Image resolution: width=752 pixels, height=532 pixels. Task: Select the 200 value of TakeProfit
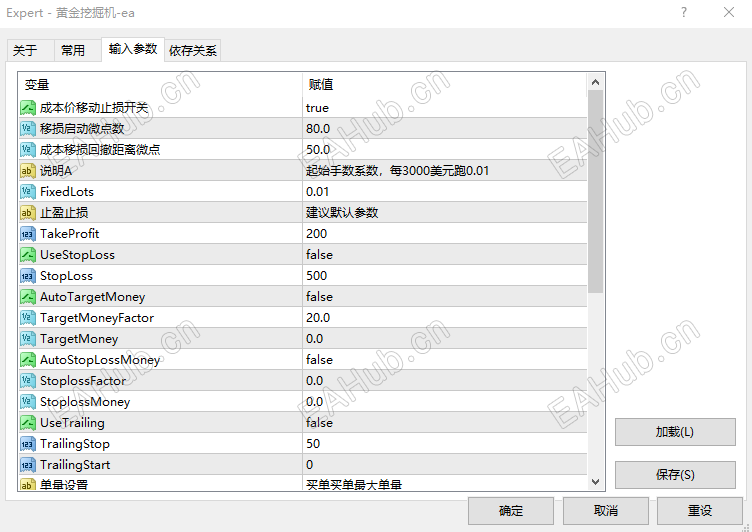click(317, 234)
